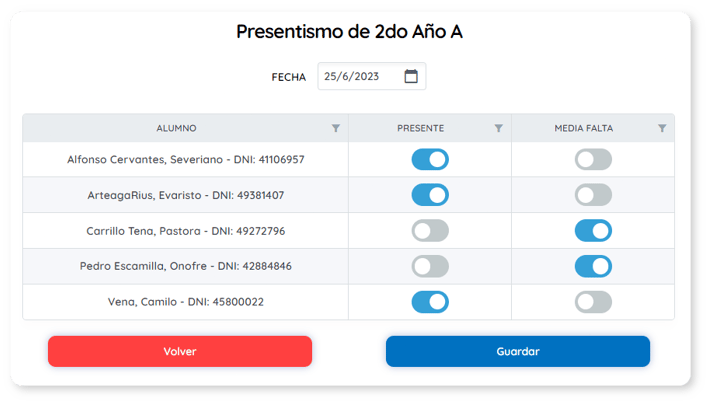The image size is (709, 405).
Task: Filter the Alumno column
Action: coord(336,128)
